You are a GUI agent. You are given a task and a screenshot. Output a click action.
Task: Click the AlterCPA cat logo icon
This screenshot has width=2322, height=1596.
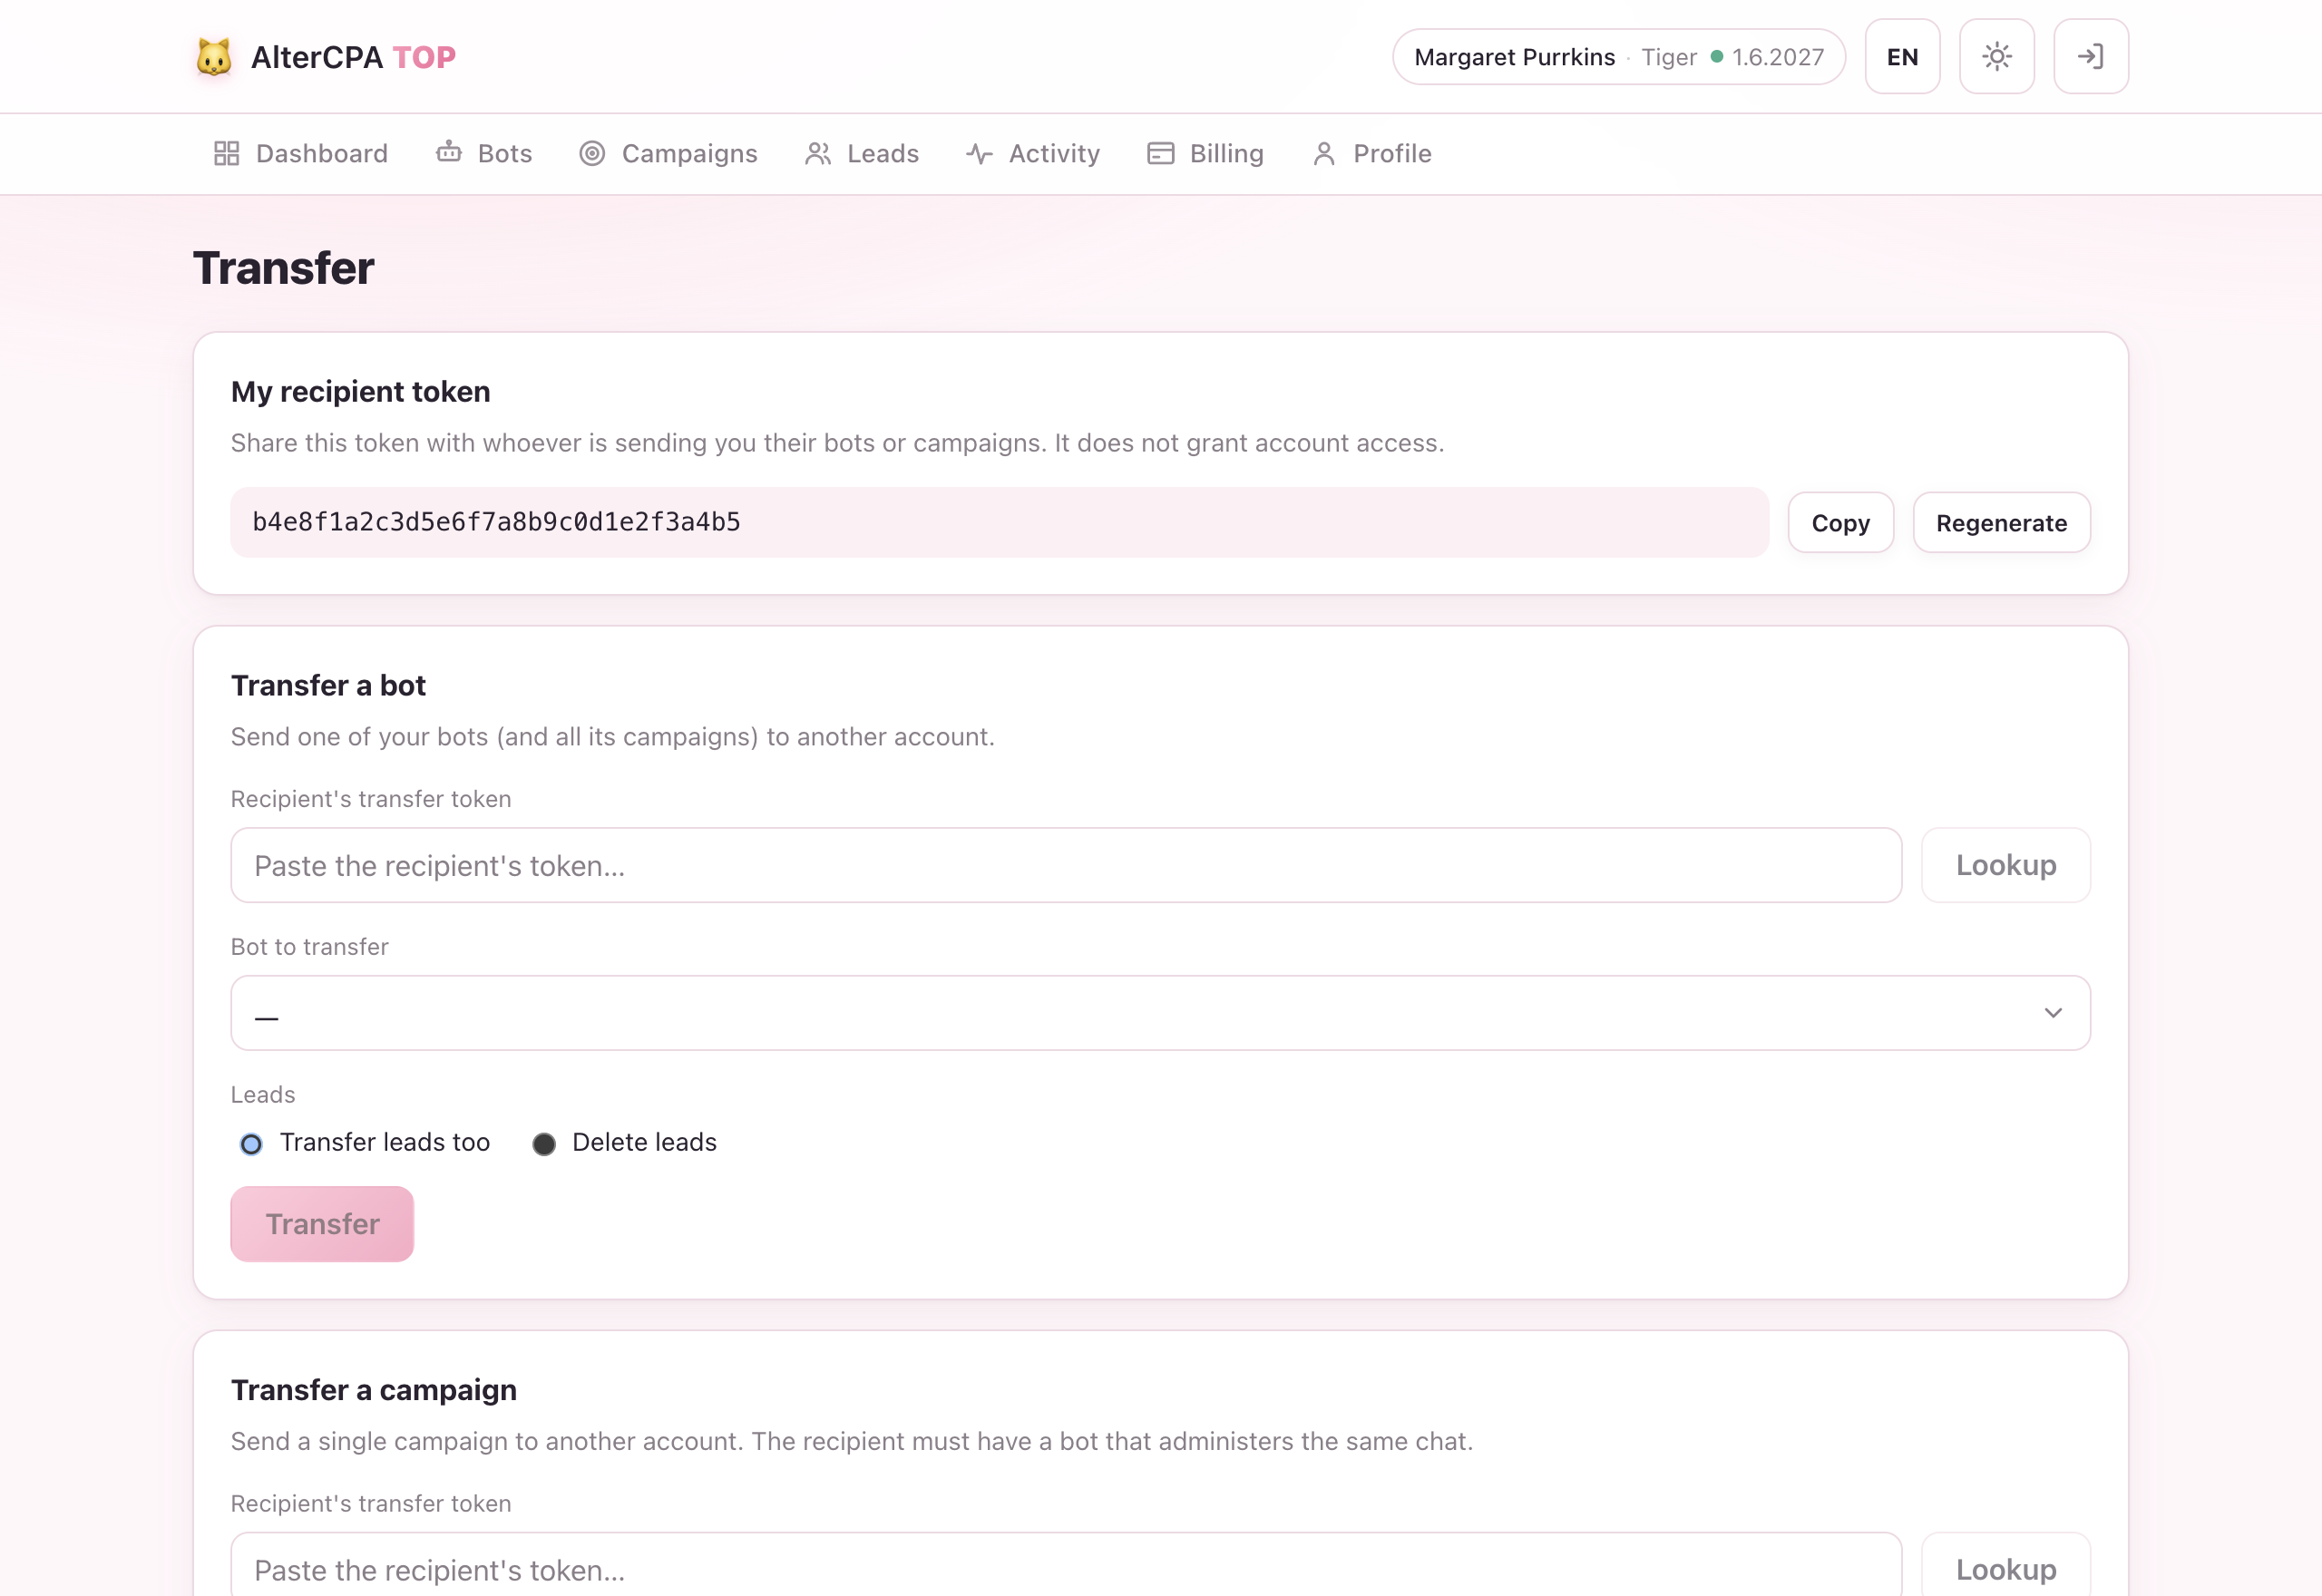coord(214,57)
